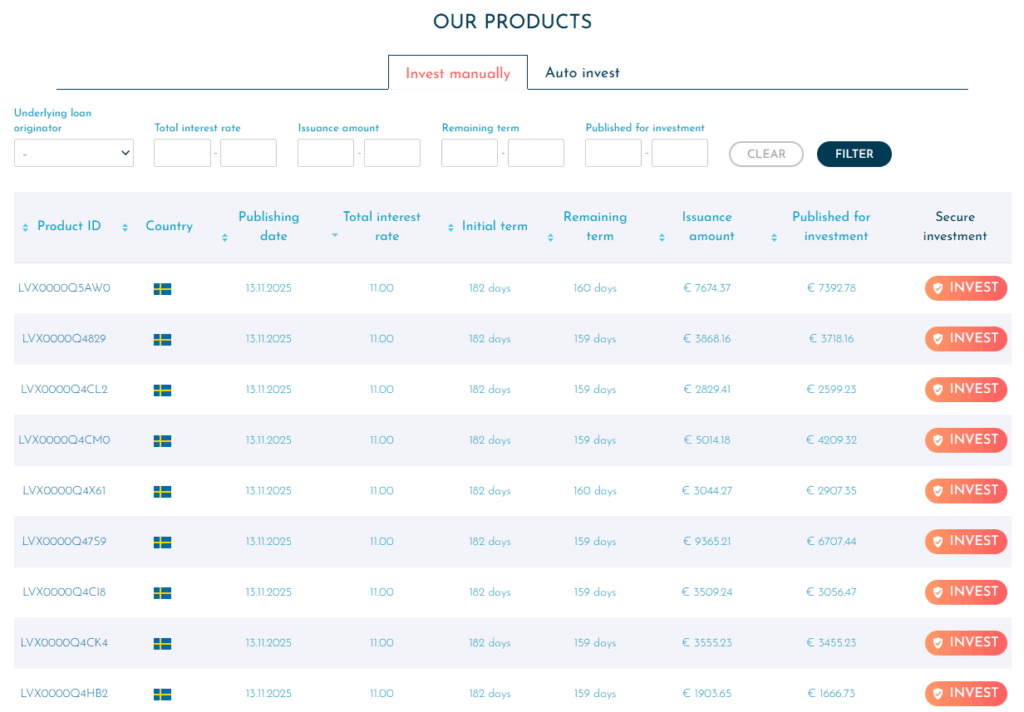The image size is (1024, 712).
Task: Select minimum Remaining term input box
Action: tap(469, 153)
